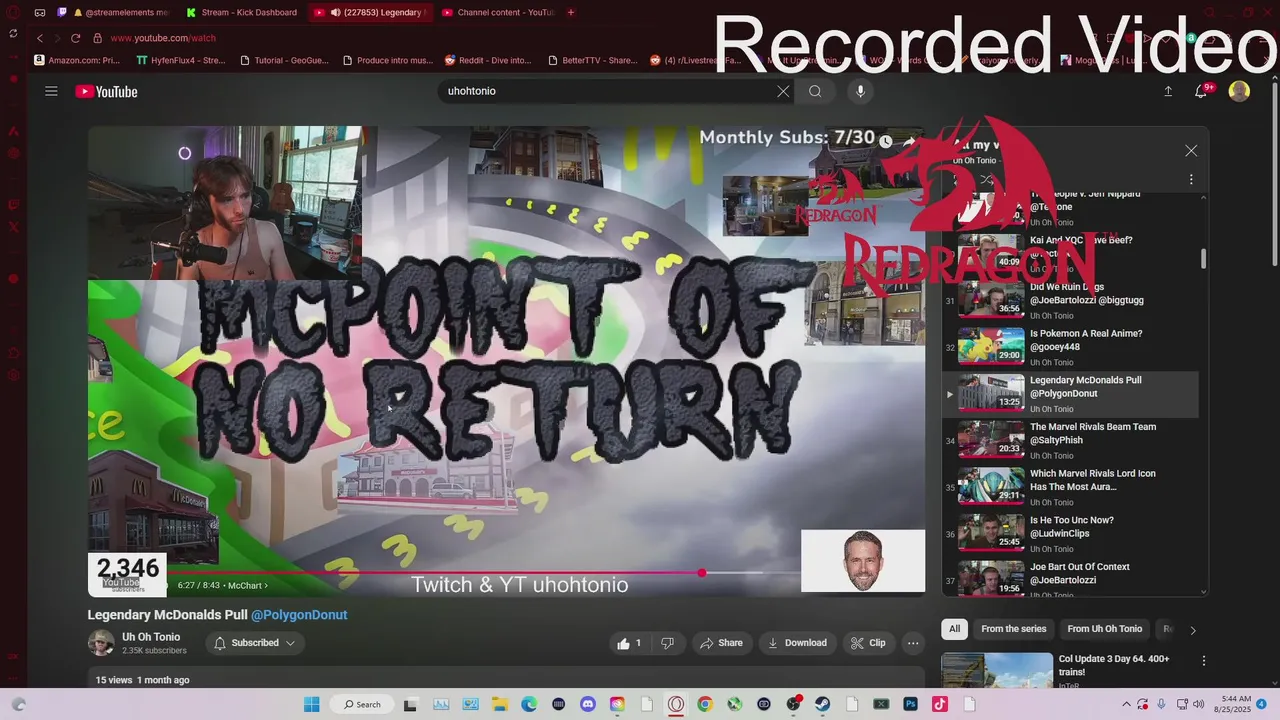This screenshot has height=720, width=1280.
Task: Open the @PolygonDonut link in title
Action: click(x=299, y=615)
